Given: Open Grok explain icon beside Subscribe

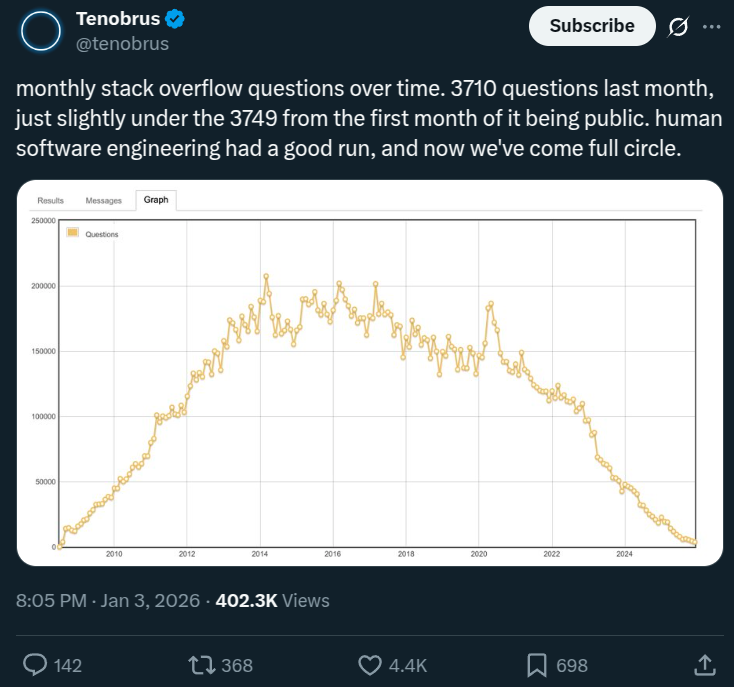Looking at the screenshot, I should click(x=678, y=27).
